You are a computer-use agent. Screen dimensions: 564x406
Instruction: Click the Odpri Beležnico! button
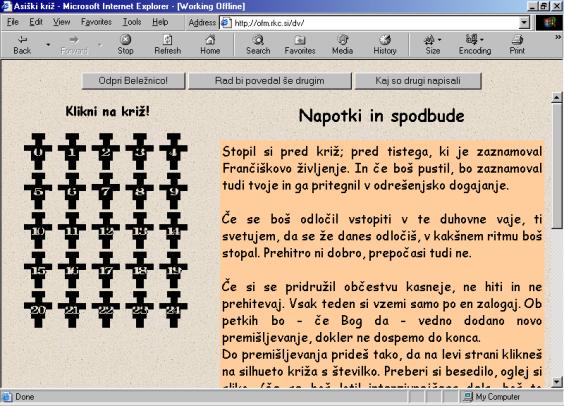[x=133, y=81]
